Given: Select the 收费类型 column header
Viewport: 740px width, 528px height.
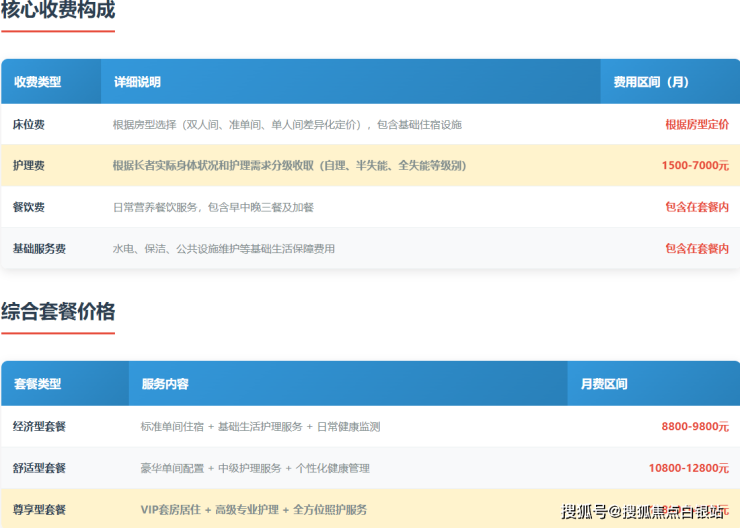Looking at the screenshot, I should (37, 82).
